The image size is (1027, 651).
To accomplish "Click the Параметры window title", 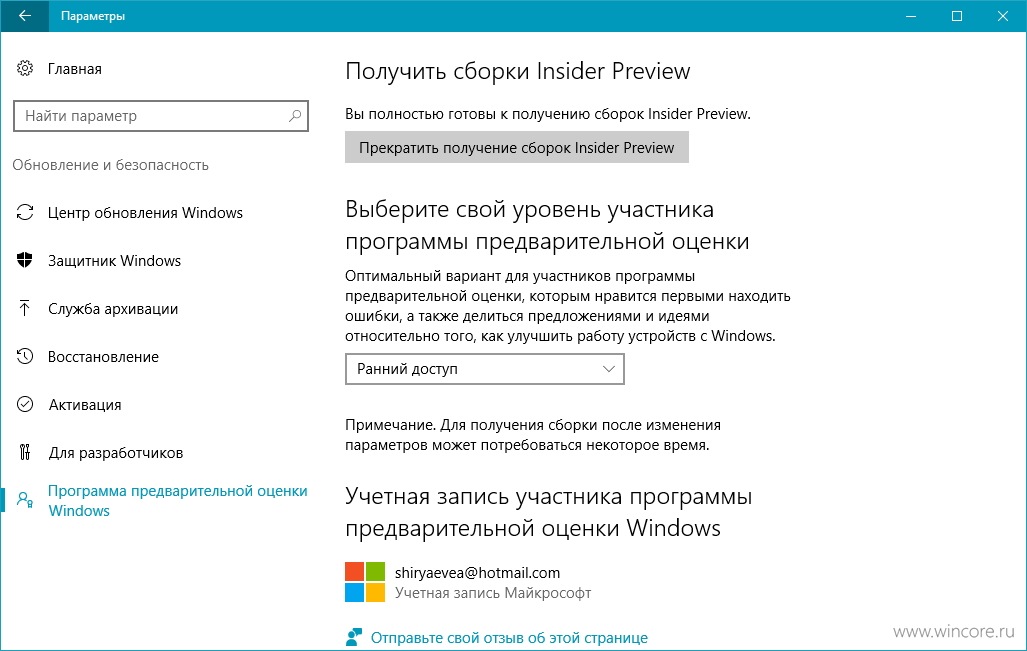I will (x=93, y=16).
